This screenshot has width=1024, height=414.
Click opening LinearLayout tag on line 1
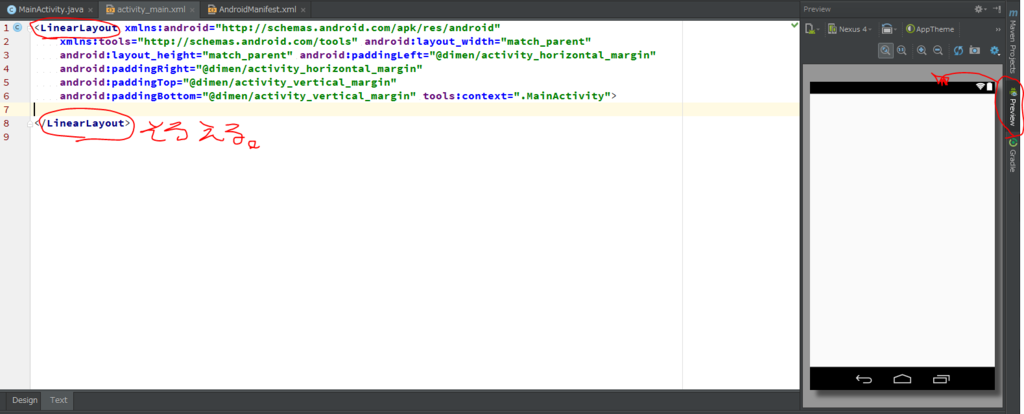[x=79, y=28]
